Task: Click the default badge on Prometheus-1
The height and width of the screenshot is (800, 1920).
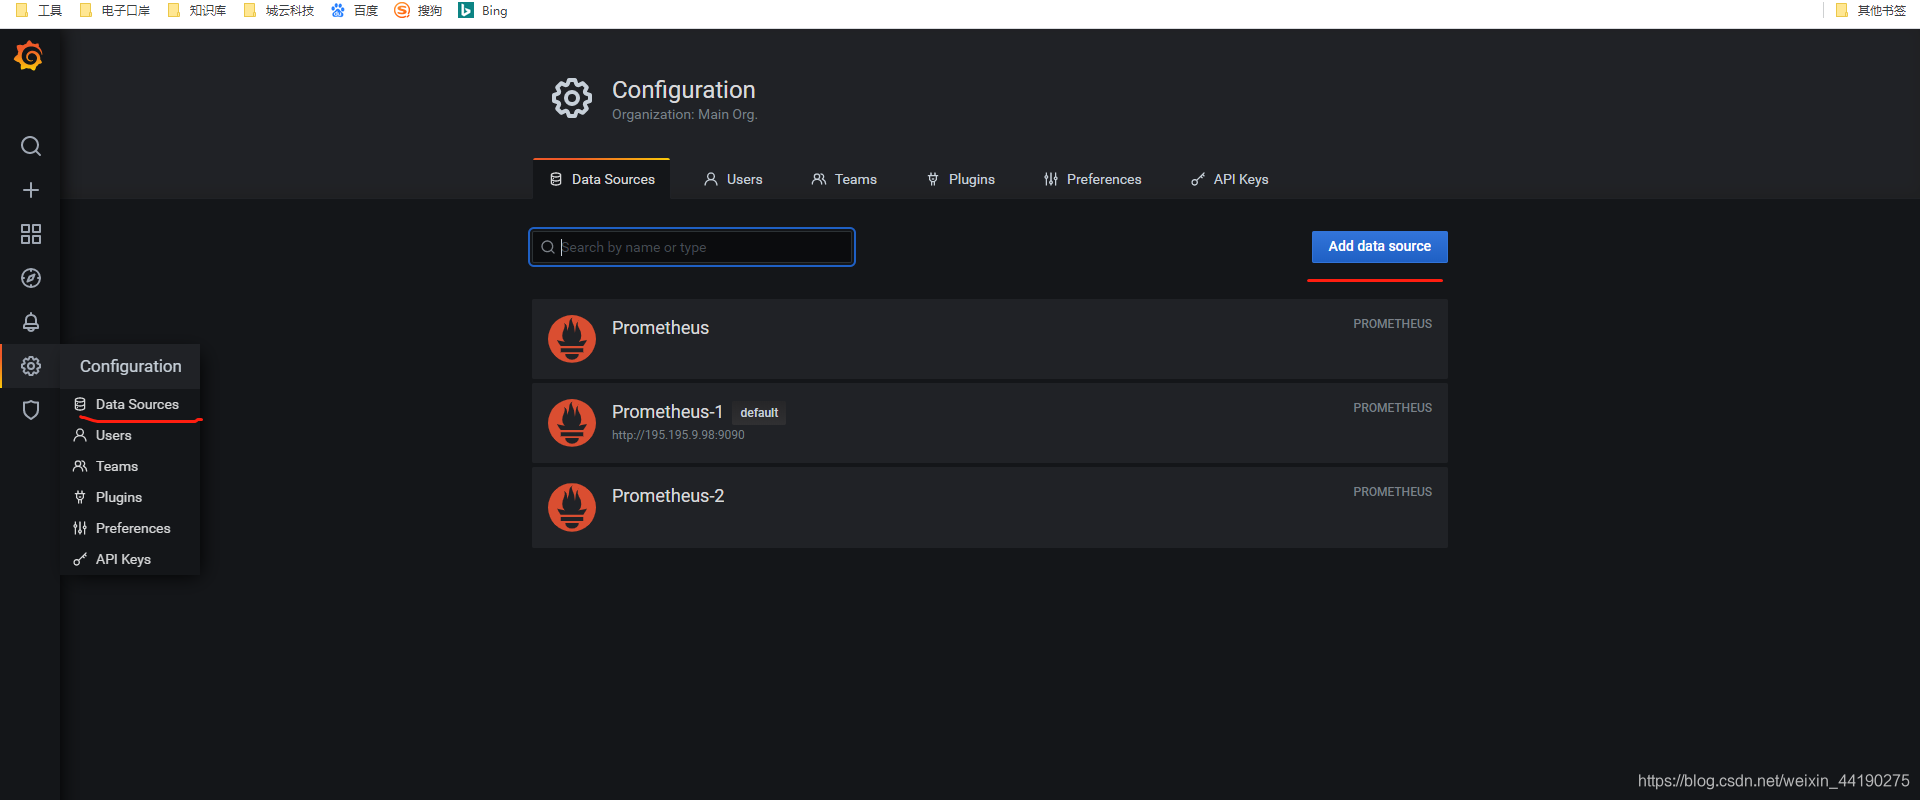Action: point(759,413)
